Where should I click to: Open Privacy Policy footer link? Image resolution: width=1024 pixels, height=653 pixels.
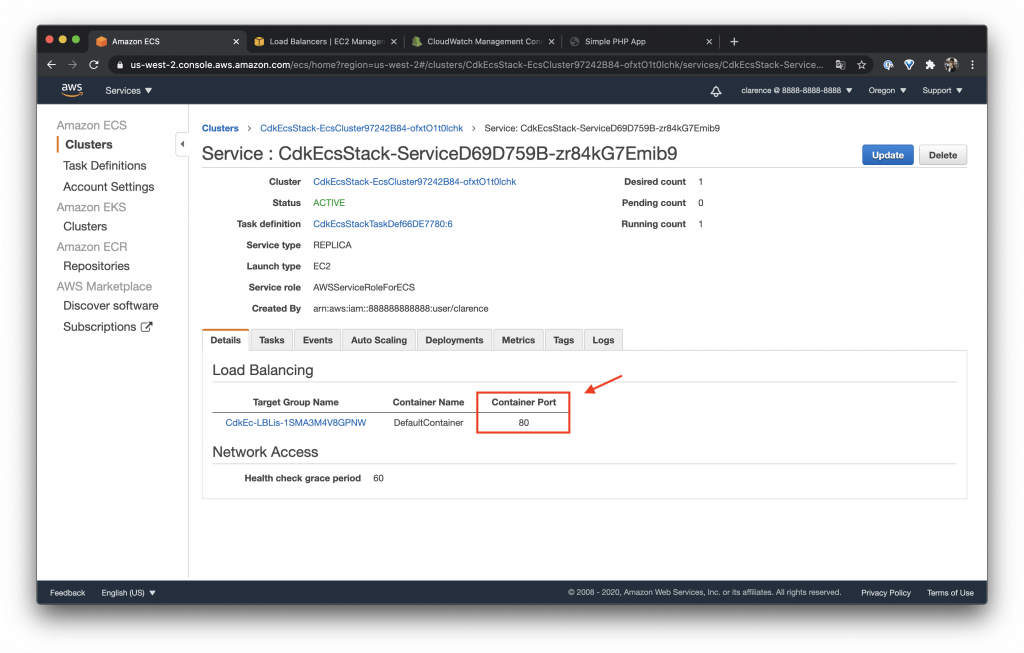[x=886, y=593]
